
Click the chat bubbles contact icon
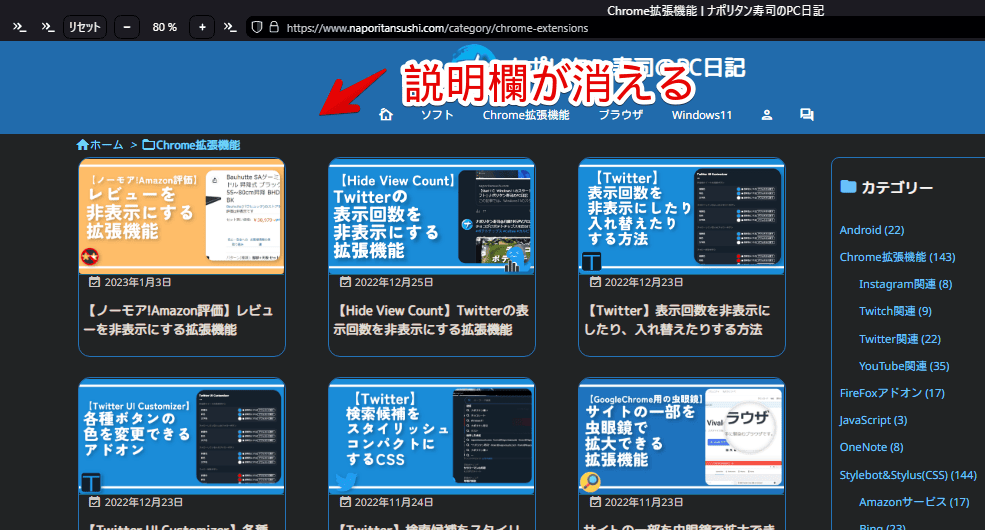[807, 114]
